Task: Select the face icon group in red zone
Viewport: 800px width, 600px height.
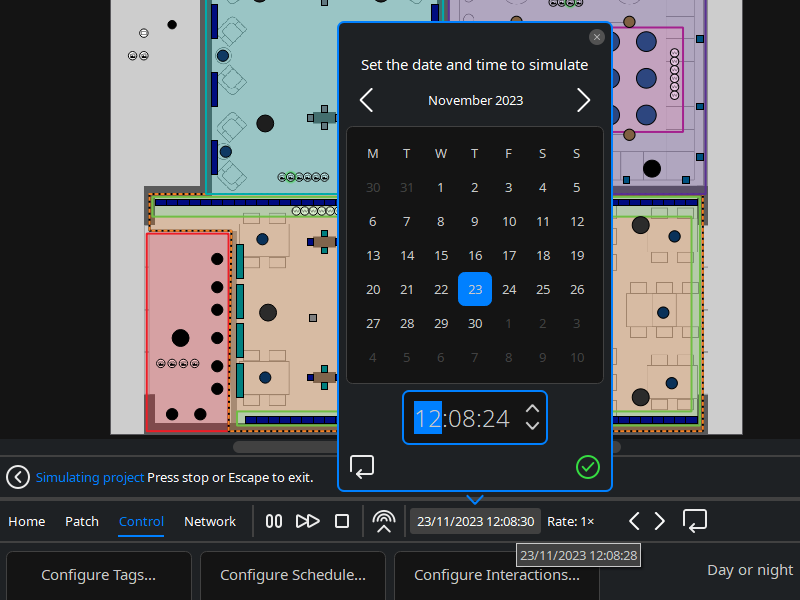Action: coord(178,364)
